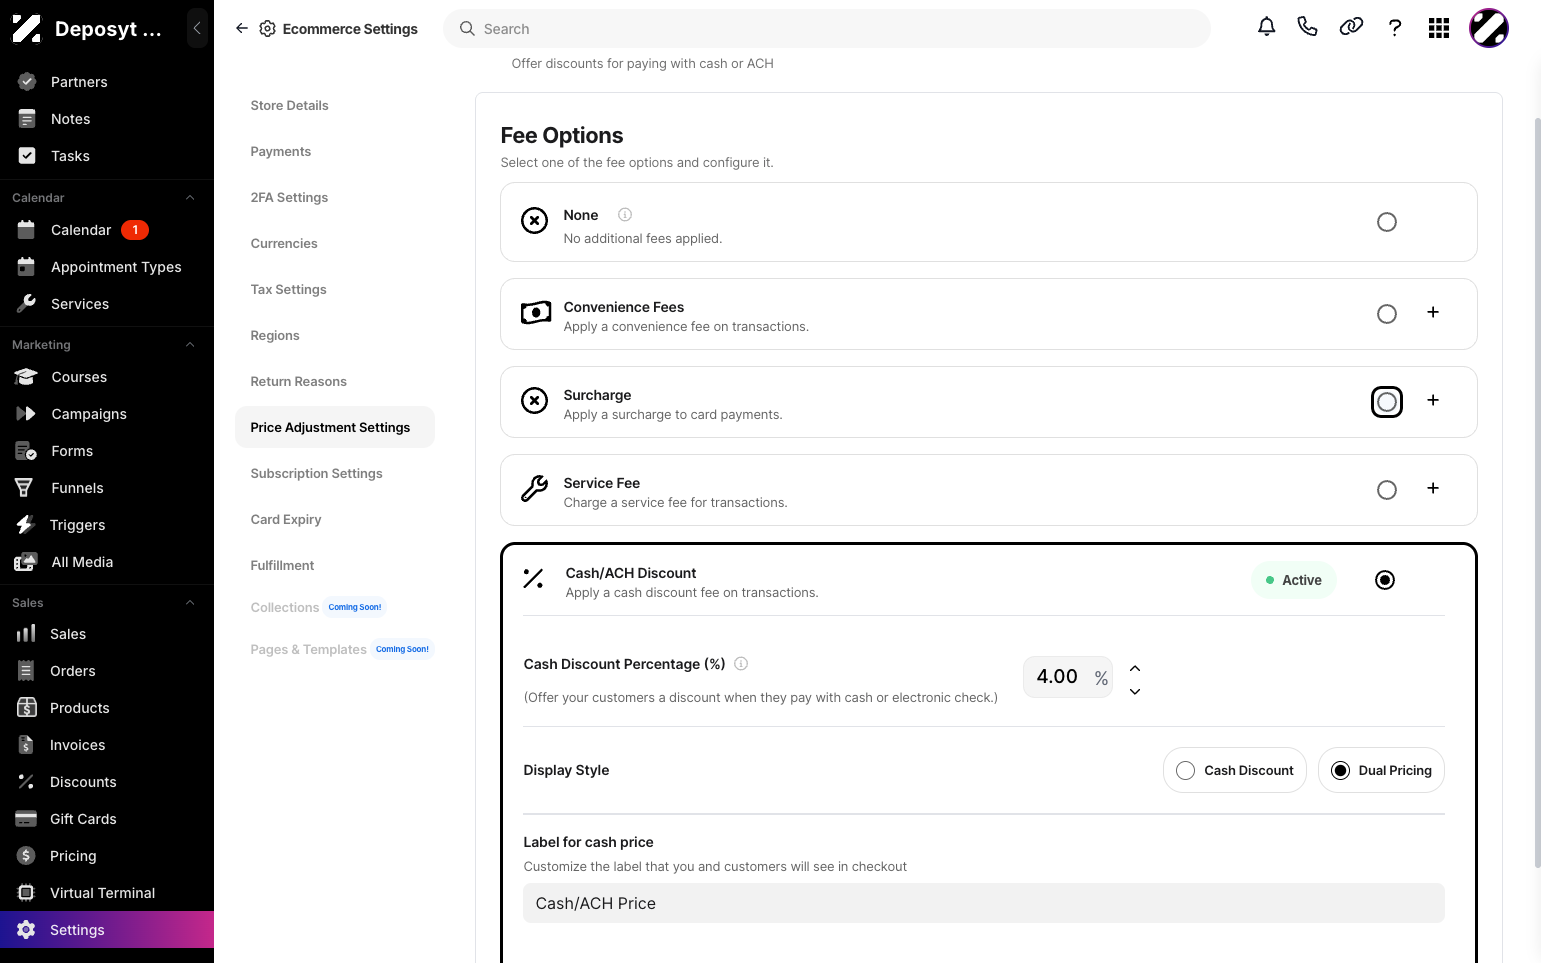Collapse the Marketing sidebar section
The width and height of the screenshot is (1541, 963).
click(x=190, y=345)
